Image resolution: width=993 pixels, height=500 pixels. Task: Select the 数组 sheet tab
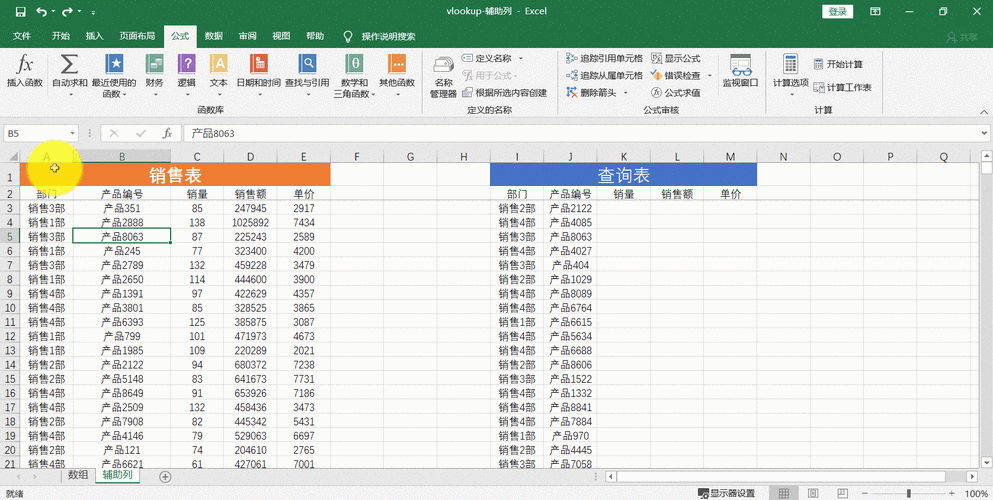click(x=78, y=475)
